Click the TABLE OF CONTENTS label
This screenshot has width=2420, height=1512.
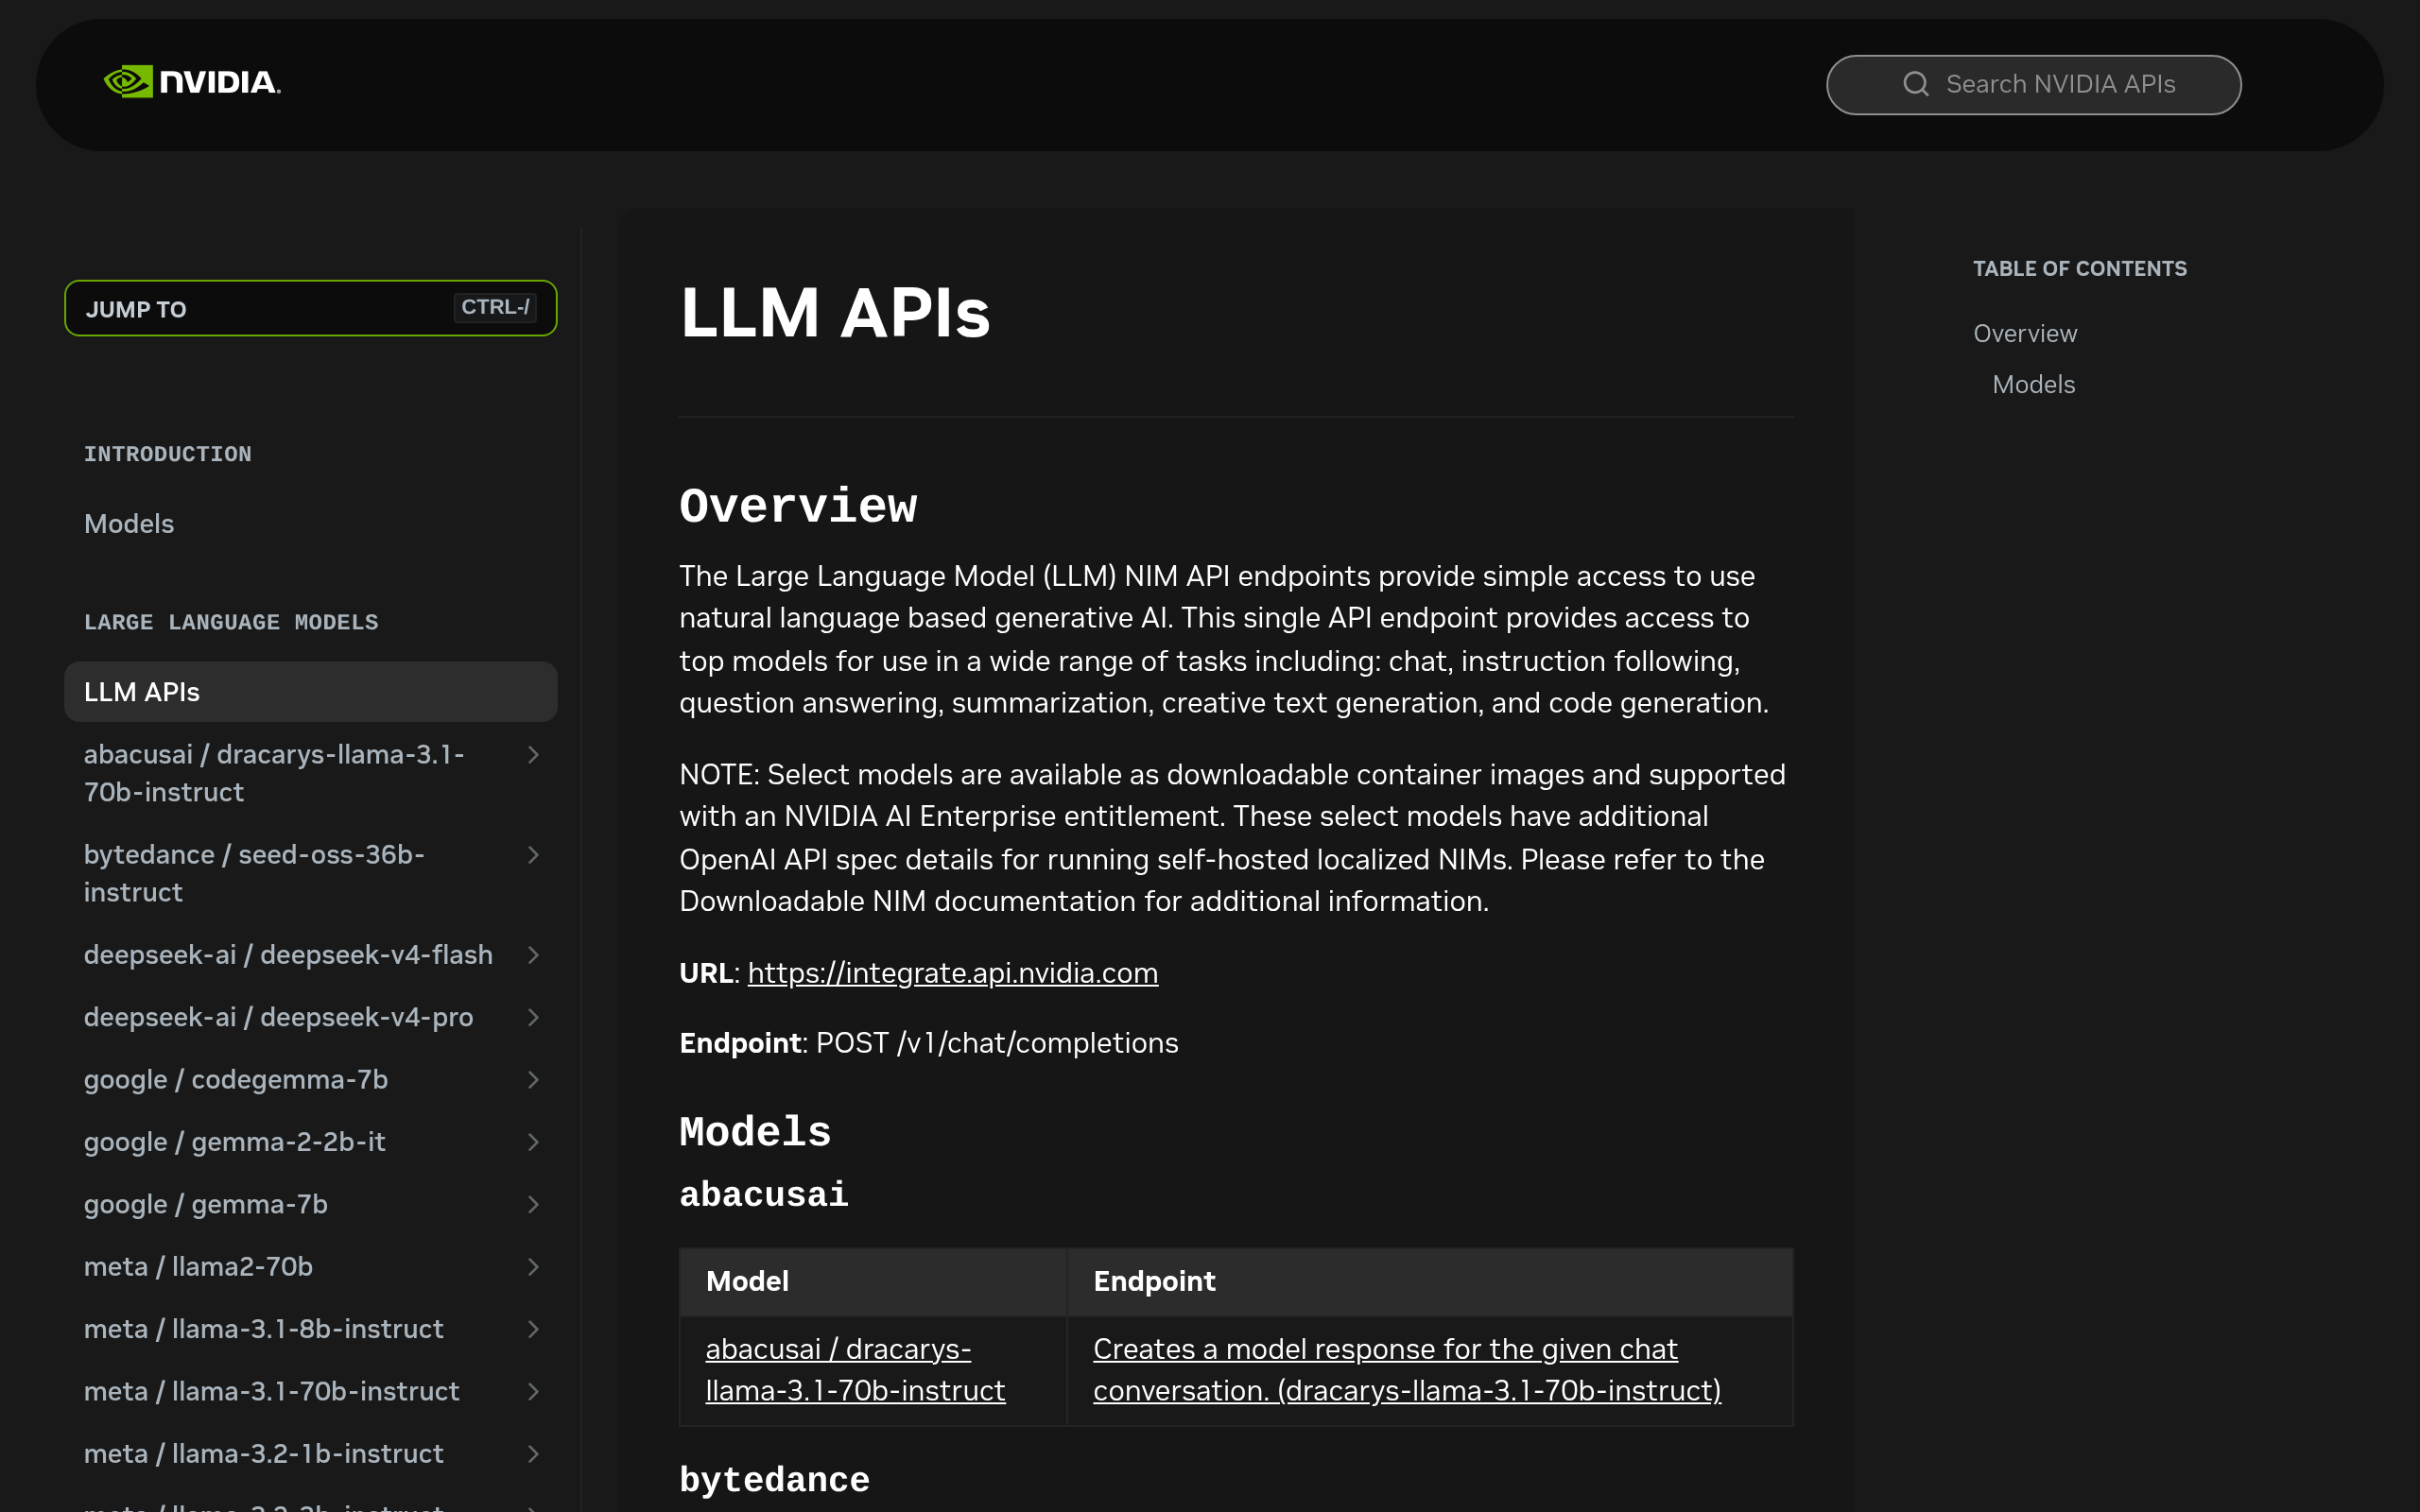point(2079,268)
